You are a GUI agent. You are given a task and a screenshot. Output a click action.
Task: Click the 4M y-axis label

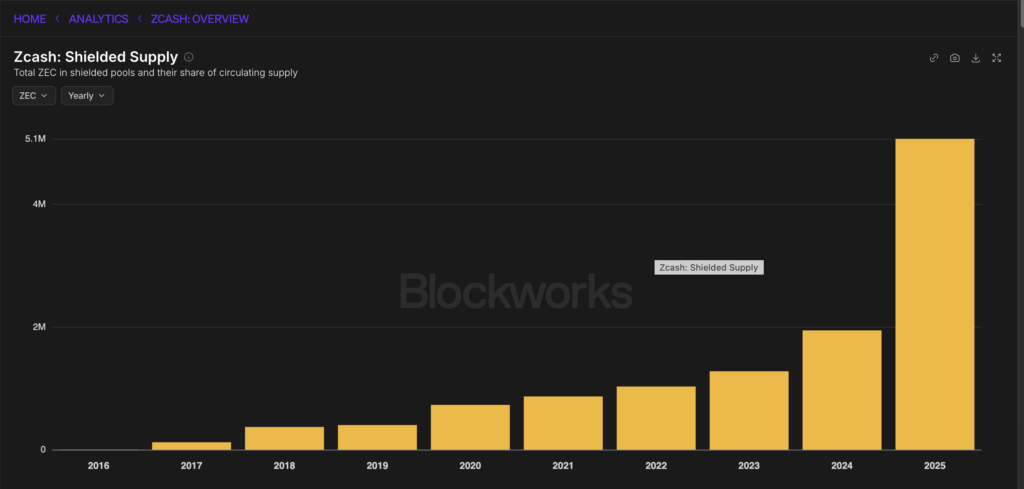tap(39, 204)
